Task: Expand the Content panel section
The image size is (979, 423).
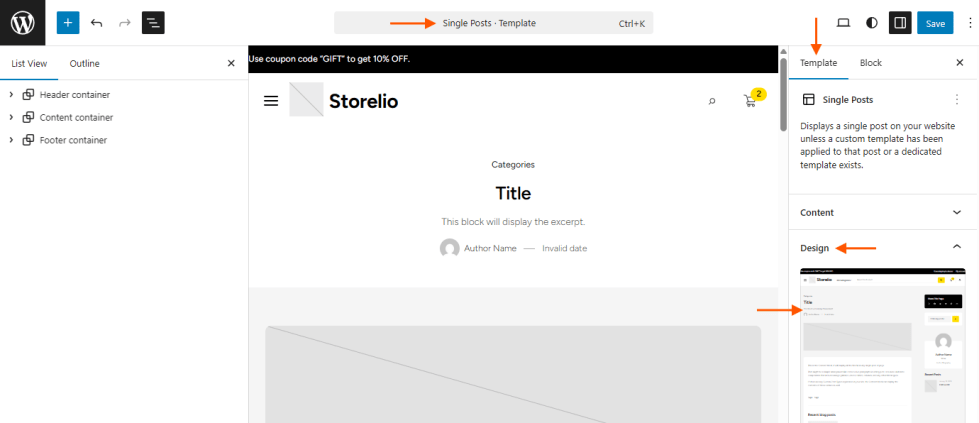Action: point(957,212)
